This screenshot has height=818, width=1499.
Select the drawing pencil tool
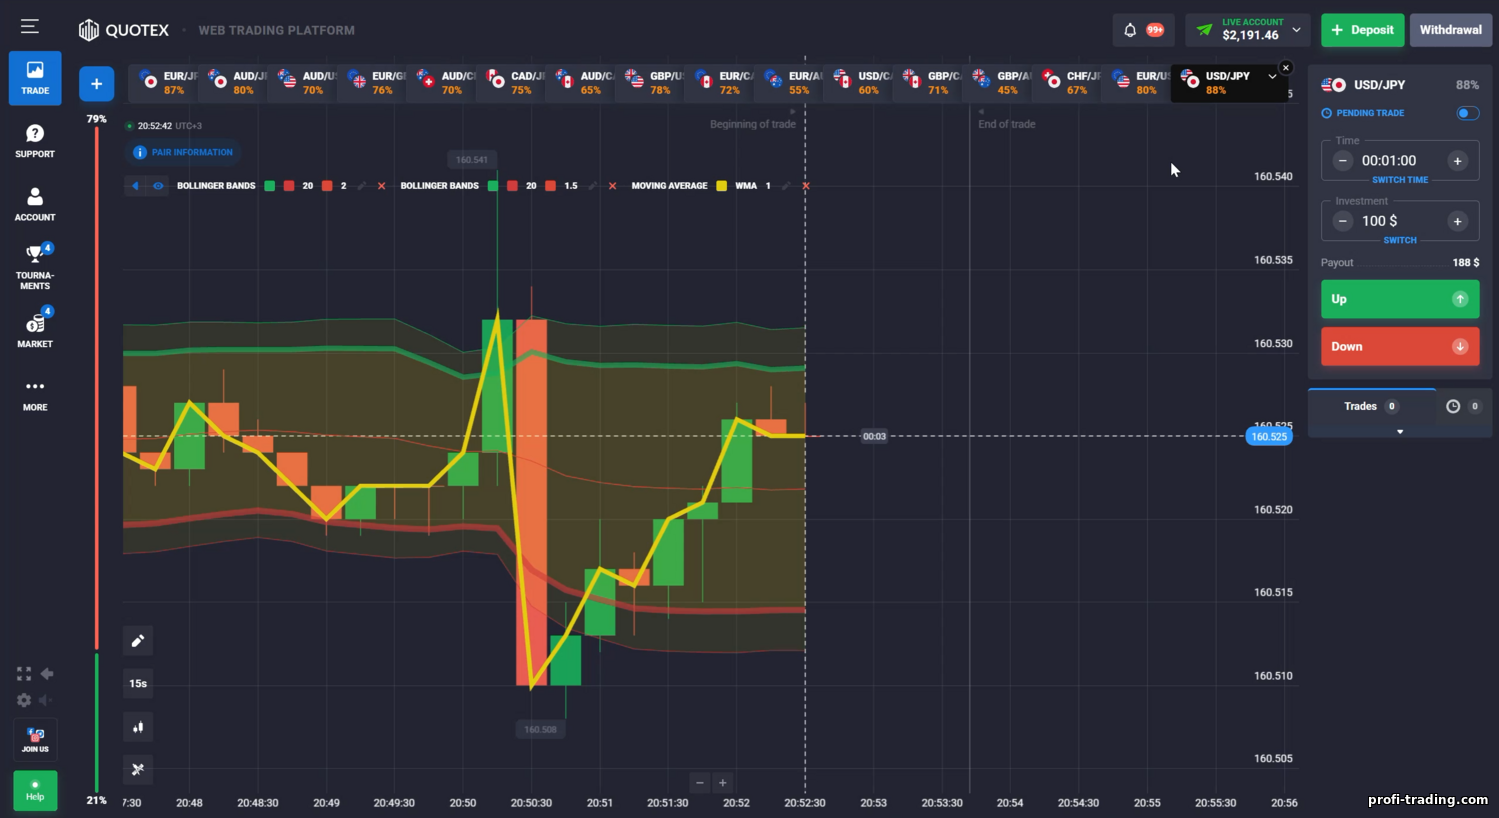point(138,640)
